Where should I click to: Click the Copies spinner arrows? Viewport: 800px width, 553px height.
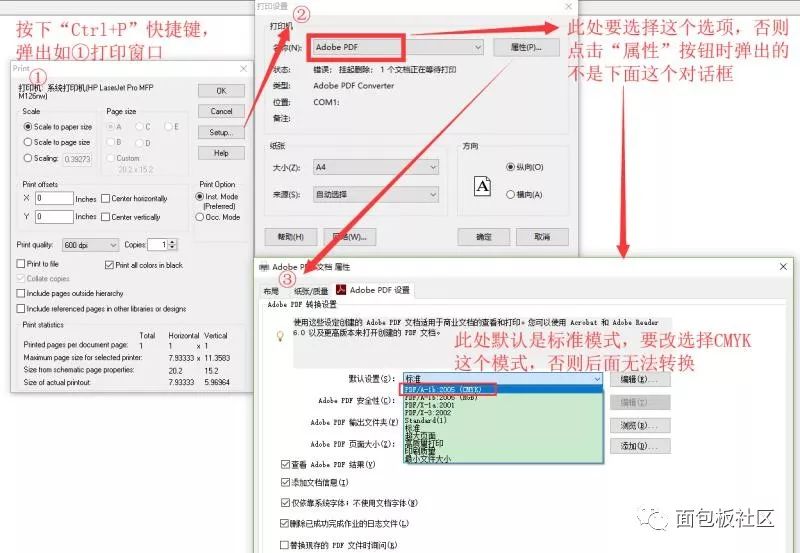pyautogui.click(x=172, y=245)
